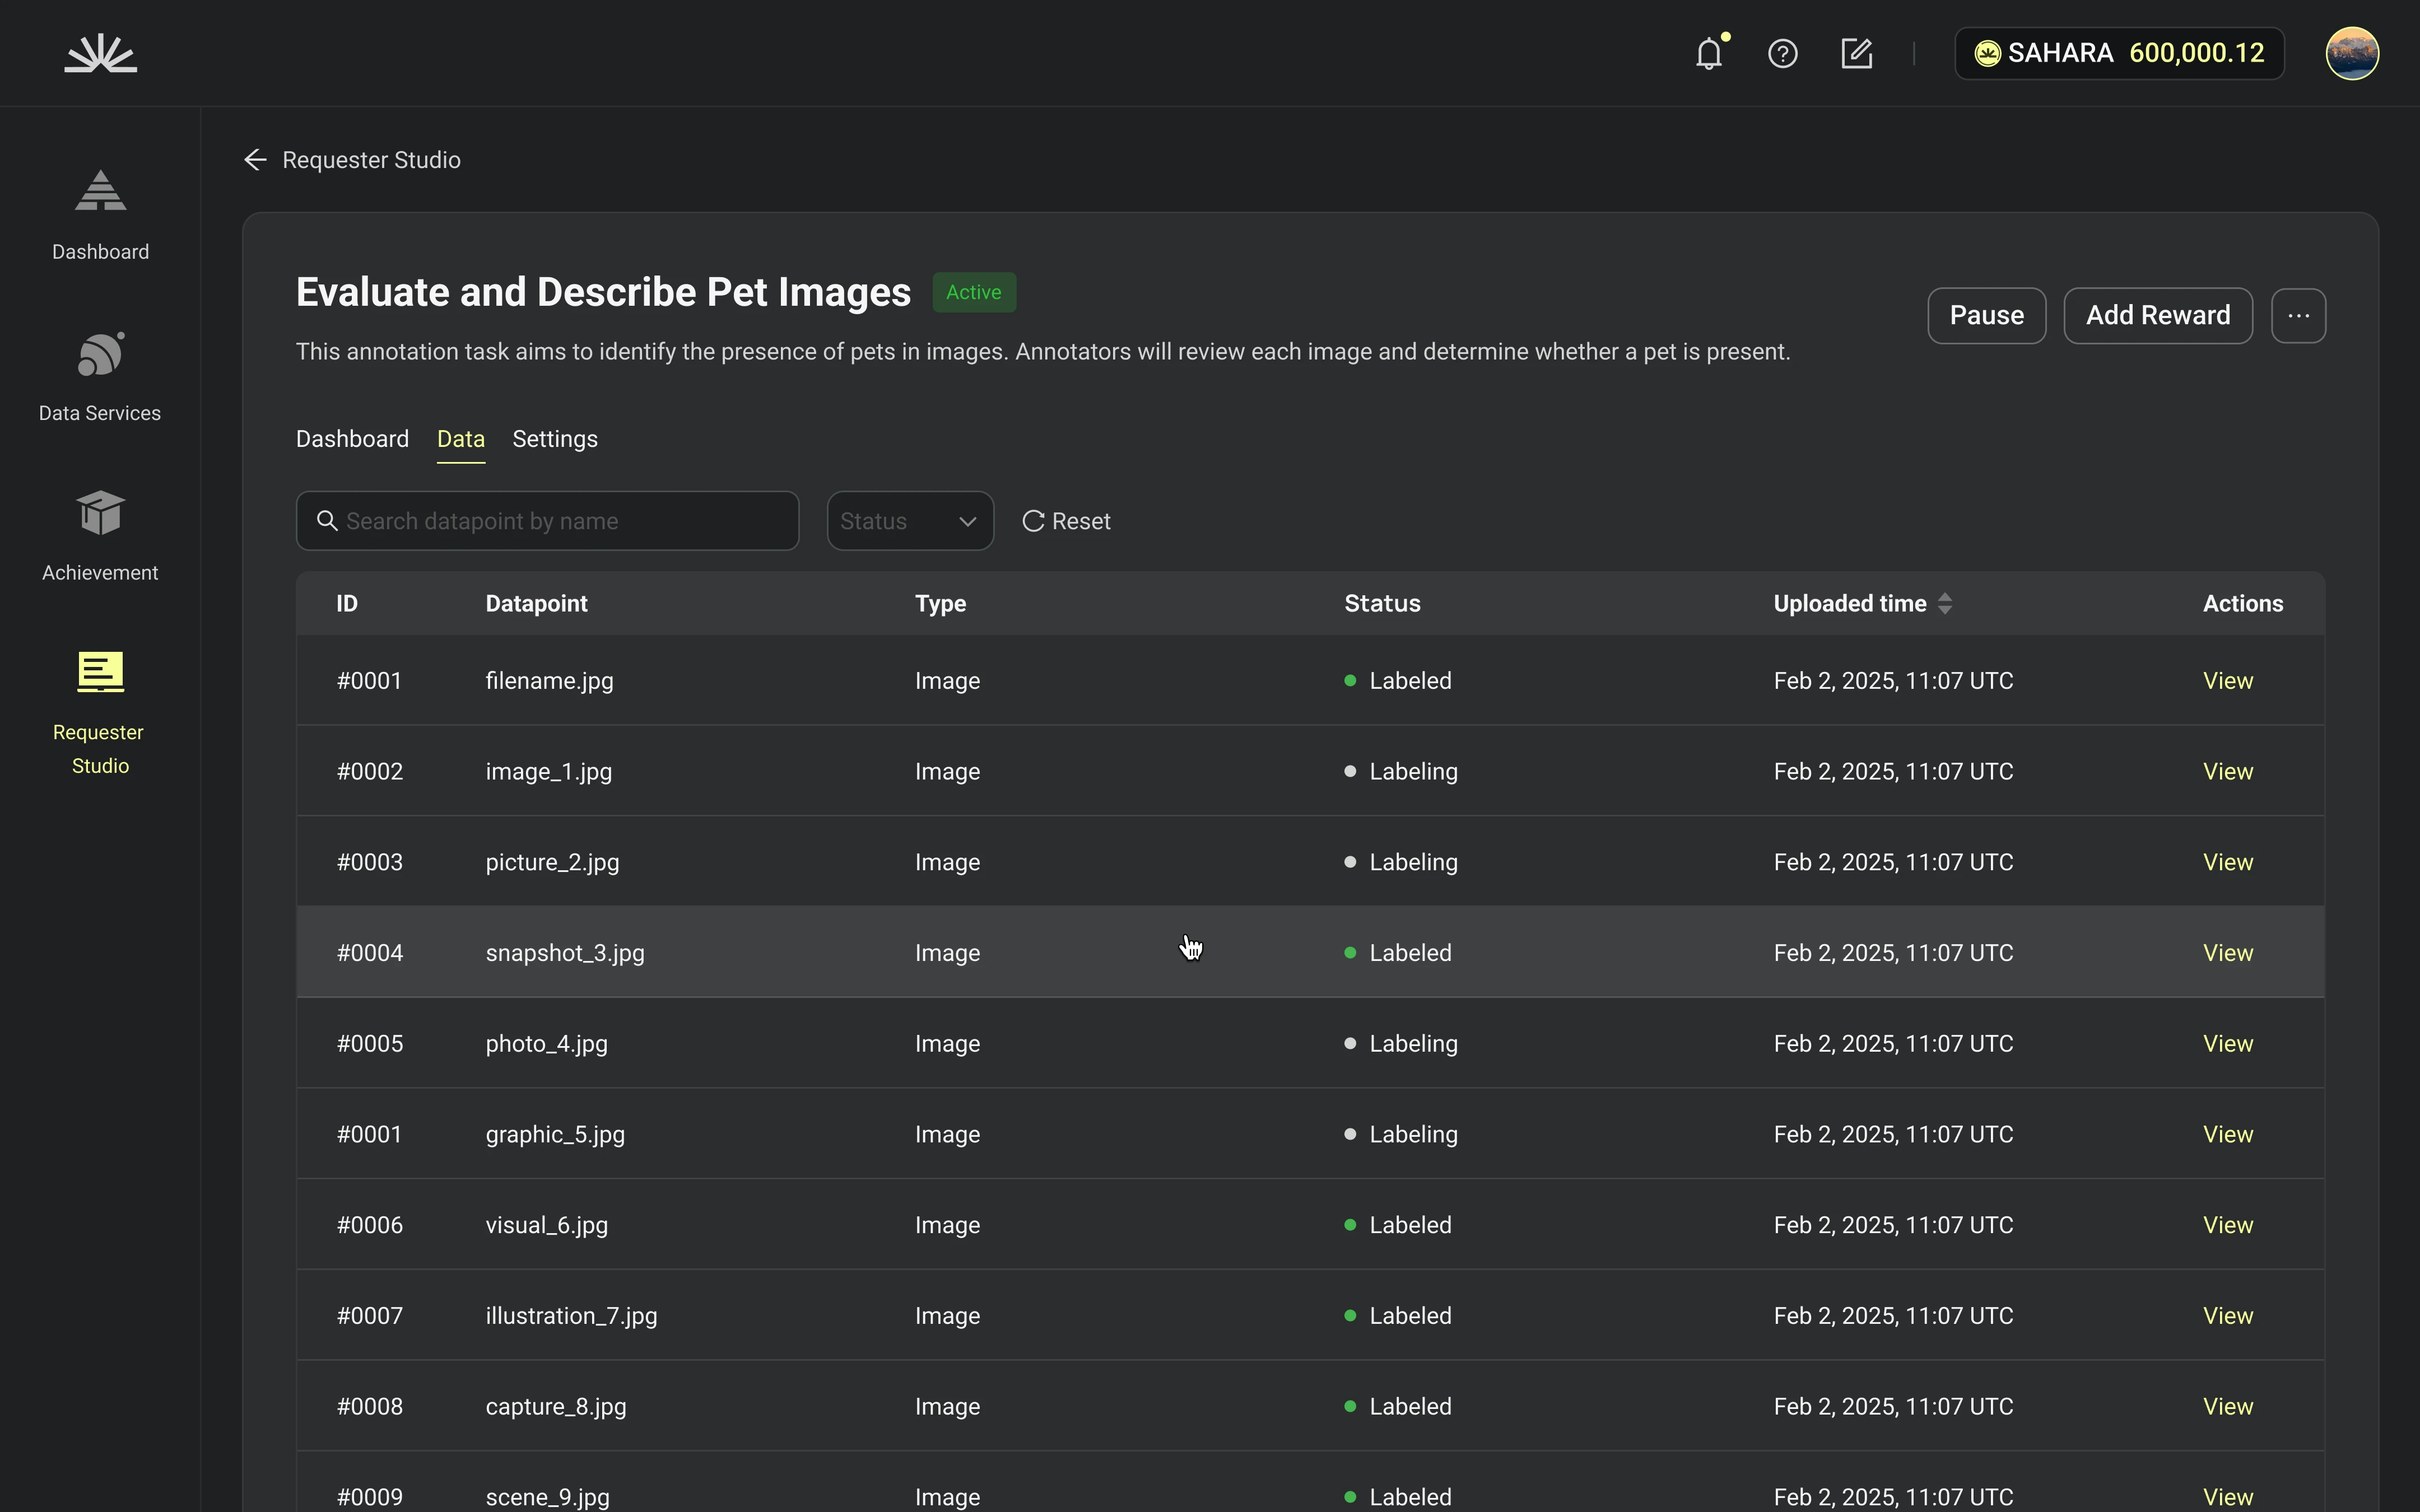View datapoint snapshot_3.jpg
Screen dimensions: 2420x1512
(x=2227, y=953)
